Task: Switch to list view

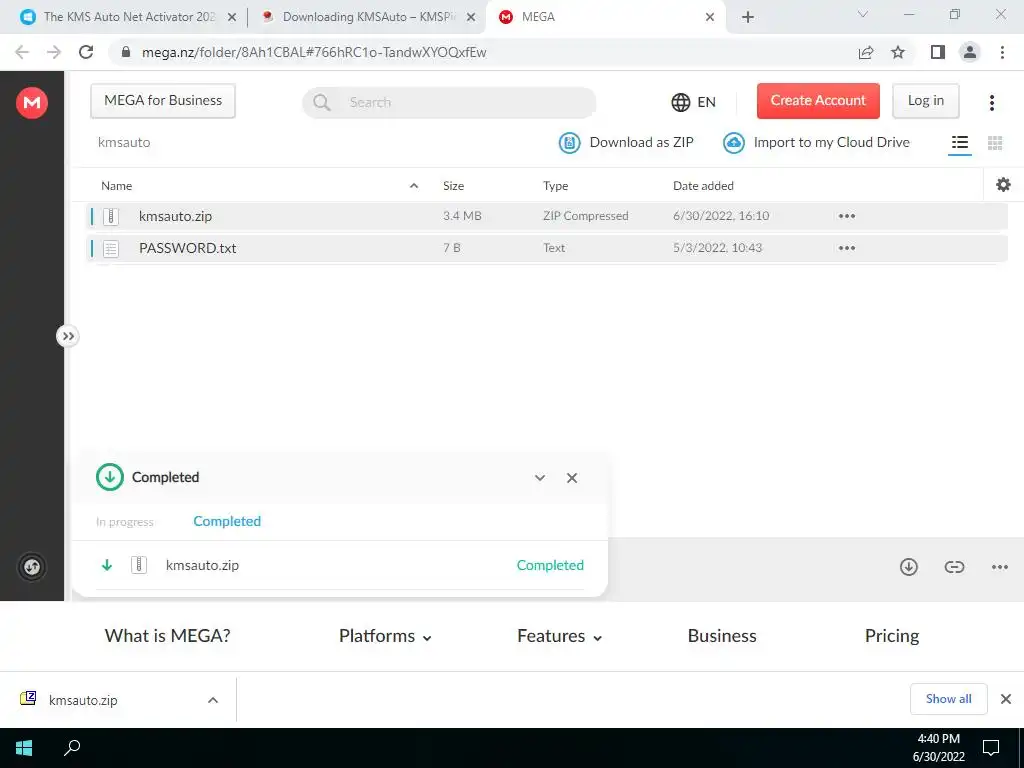Action: pos(959,142)
